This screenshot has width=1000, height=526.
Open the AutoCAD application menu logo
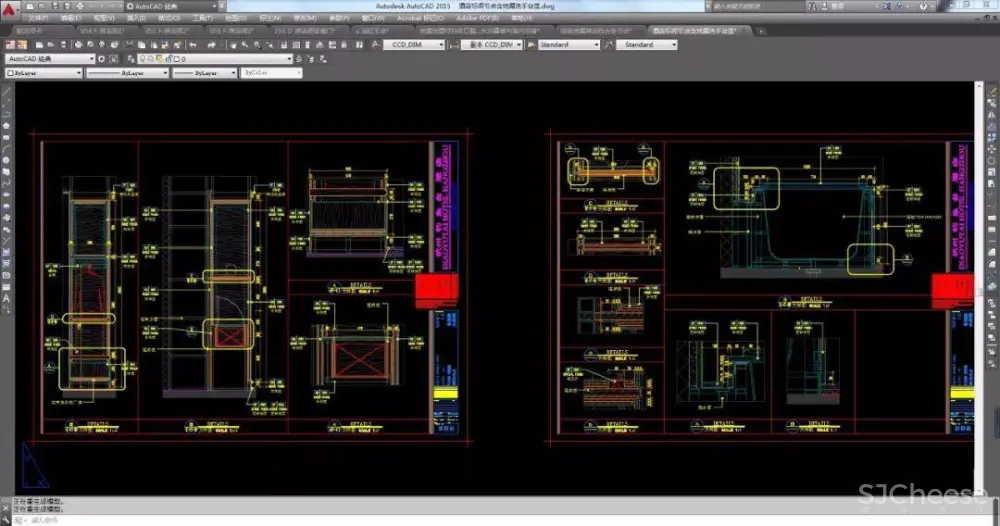click(8, 8)
